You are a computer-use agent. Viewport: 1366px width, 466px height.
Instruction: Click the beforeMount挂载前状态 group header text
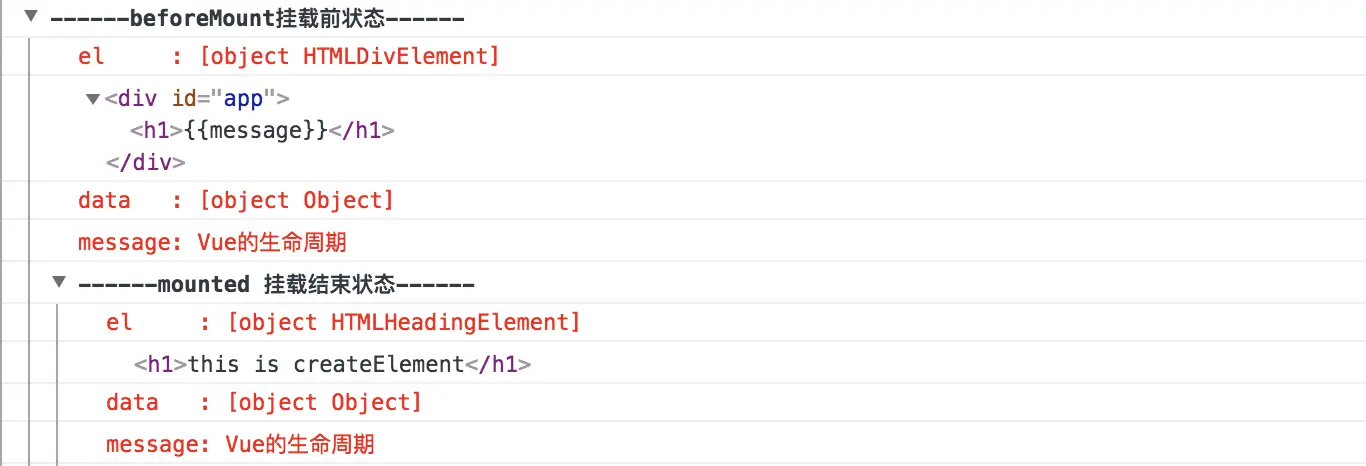pyautogui.click(x=257, y=18)
